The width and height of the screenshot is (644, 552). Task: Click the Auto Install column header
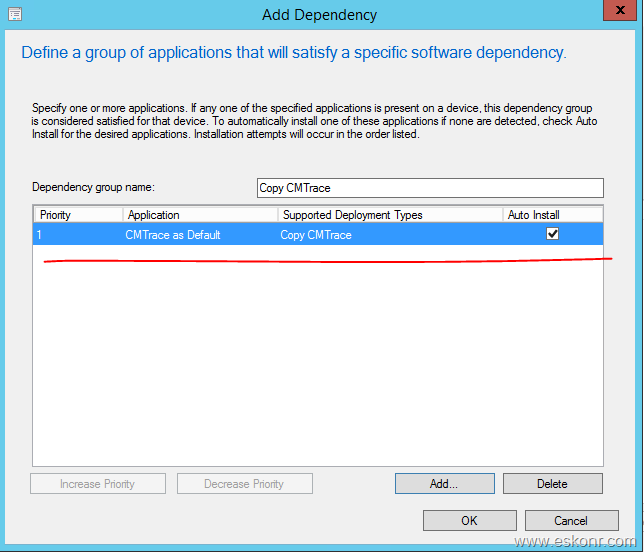tap(553, 215)
